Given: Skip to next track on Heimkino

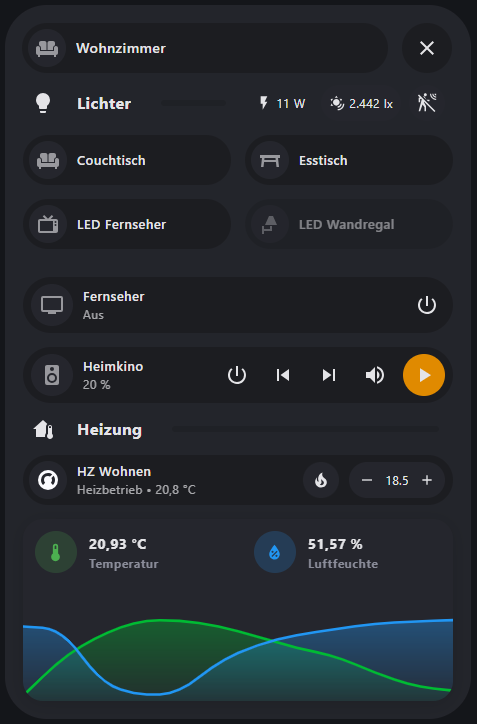Looking at the screenshot, I should [329, 375].
